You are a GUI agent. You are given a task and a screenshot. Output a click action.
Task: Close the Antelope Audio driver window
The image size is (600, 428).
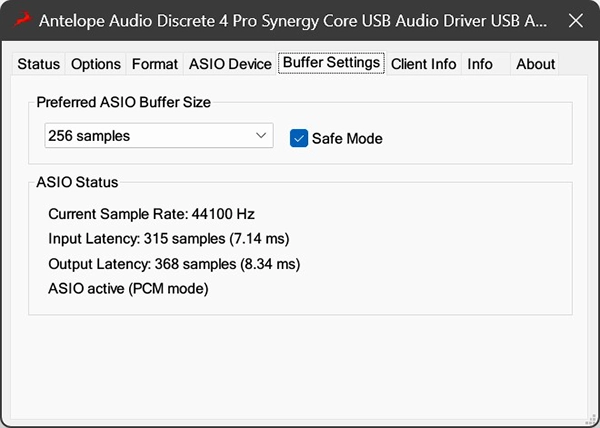click(x=573, y=20)
